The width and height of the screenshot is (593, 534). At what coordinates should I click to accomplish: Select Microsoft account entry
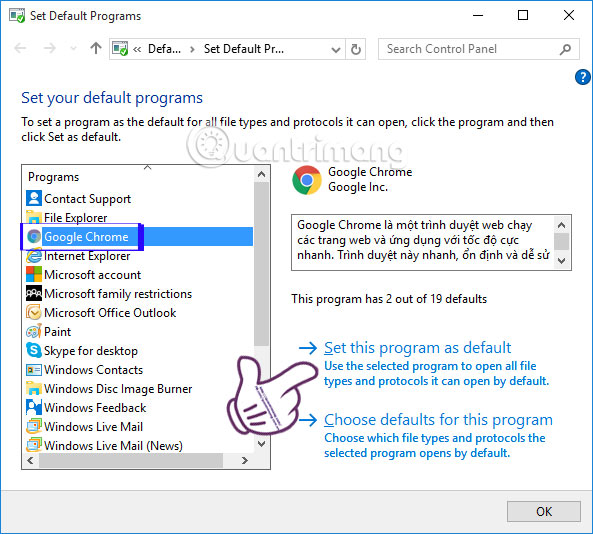pos(92,275)
